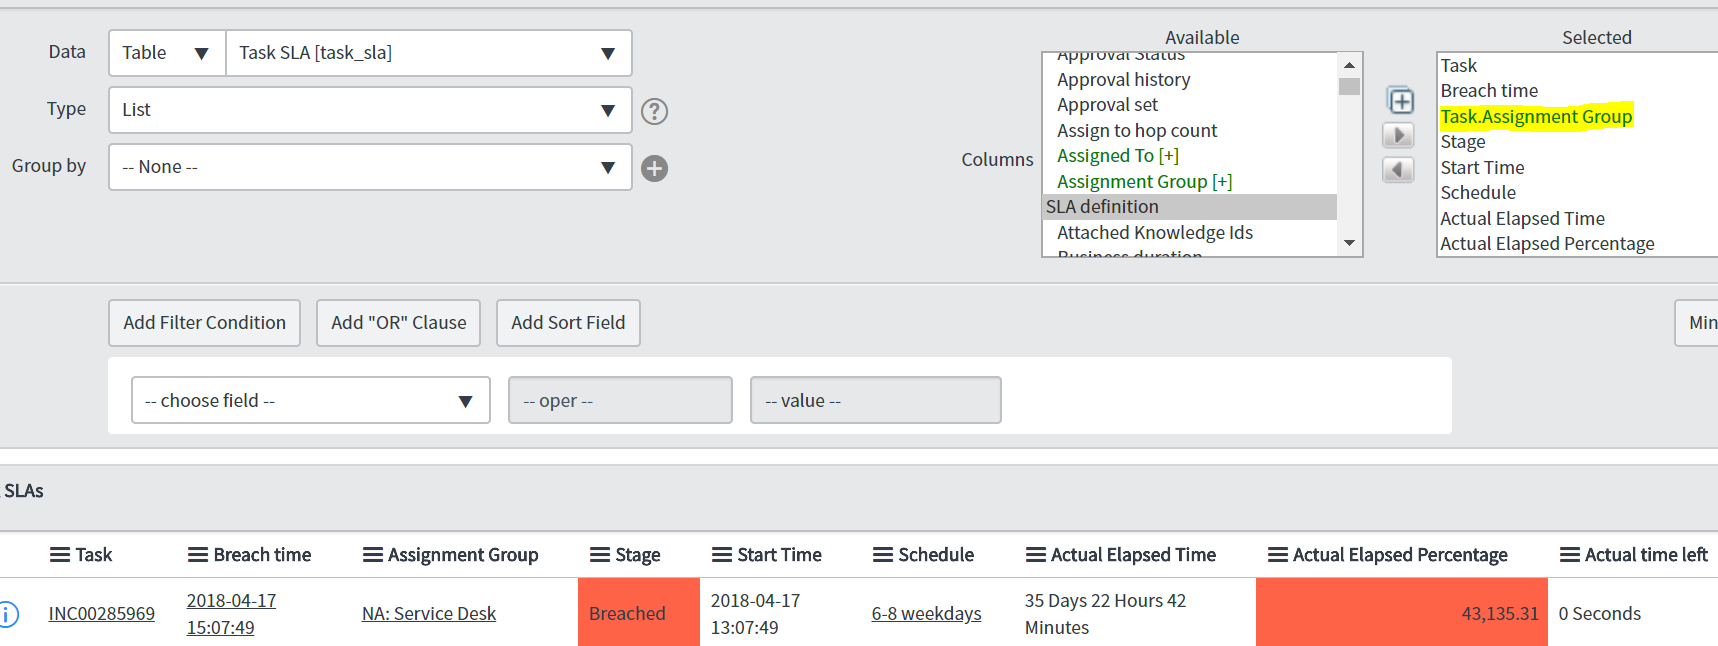
Task: Open the Actual time left column menu icon
Action: coord(1570,555)
